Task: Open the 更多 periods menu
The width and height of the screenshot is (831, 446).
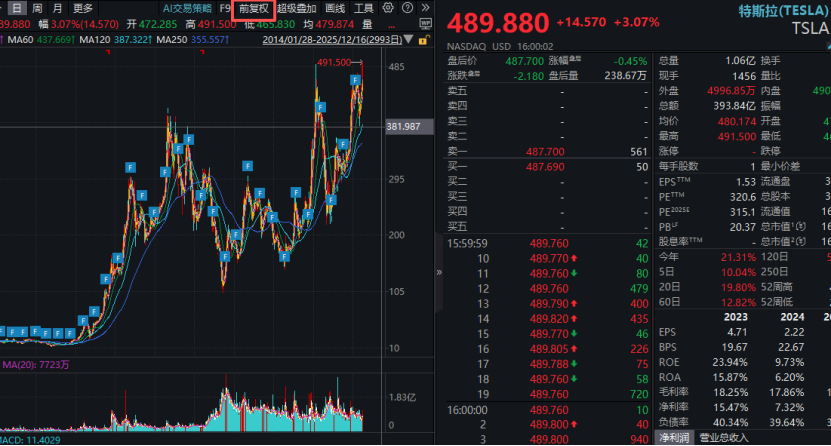Action: [x=83, y=8]
